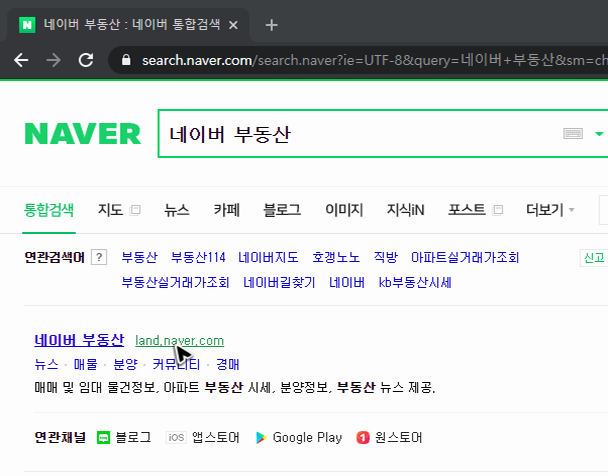The image size is (608, 476).
Task: Switch to the 뉴스 search tab
Action: (177, 210)
